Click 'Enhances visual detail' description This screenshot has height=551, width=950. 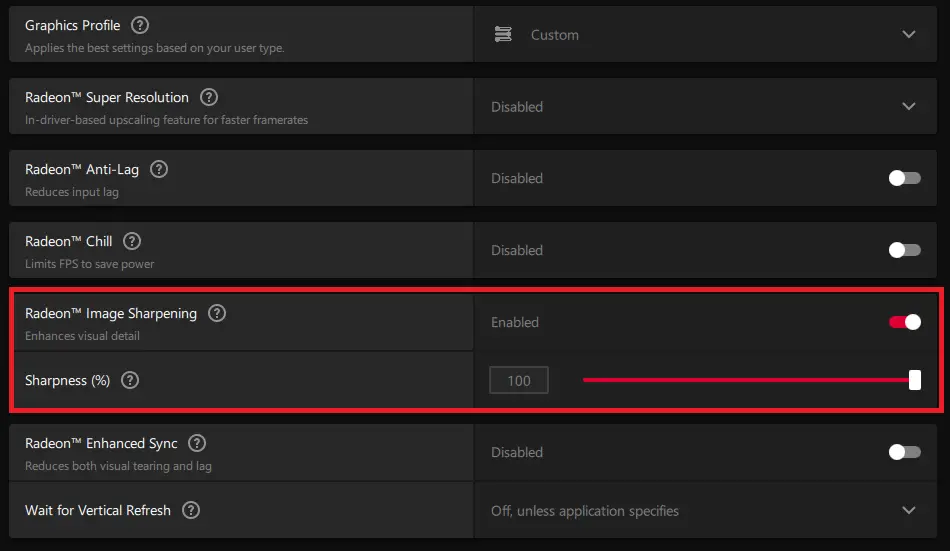pos(82,336)
